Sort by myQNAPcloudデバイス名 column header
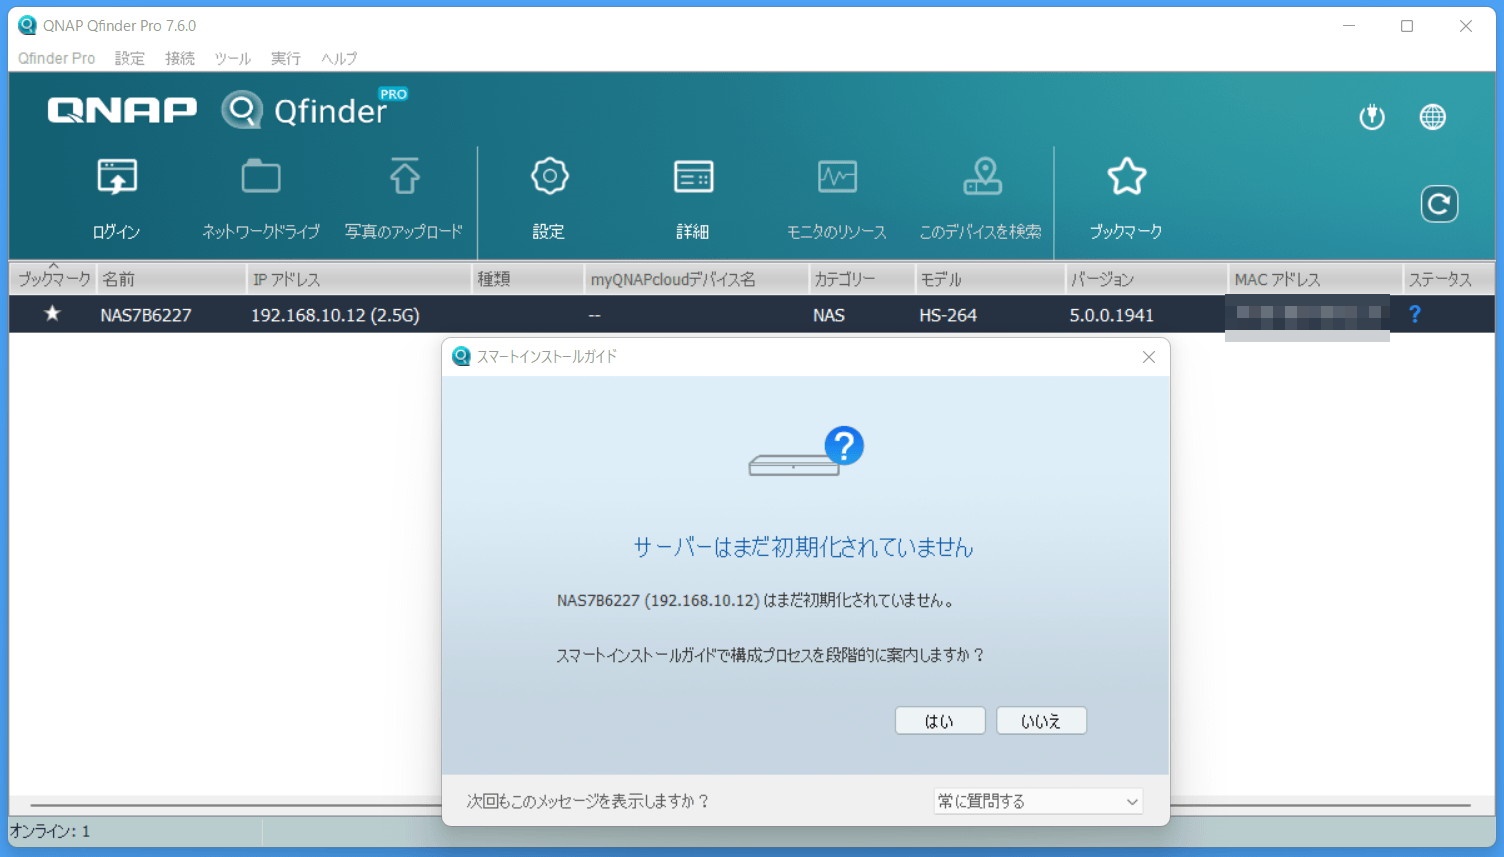 696,279
